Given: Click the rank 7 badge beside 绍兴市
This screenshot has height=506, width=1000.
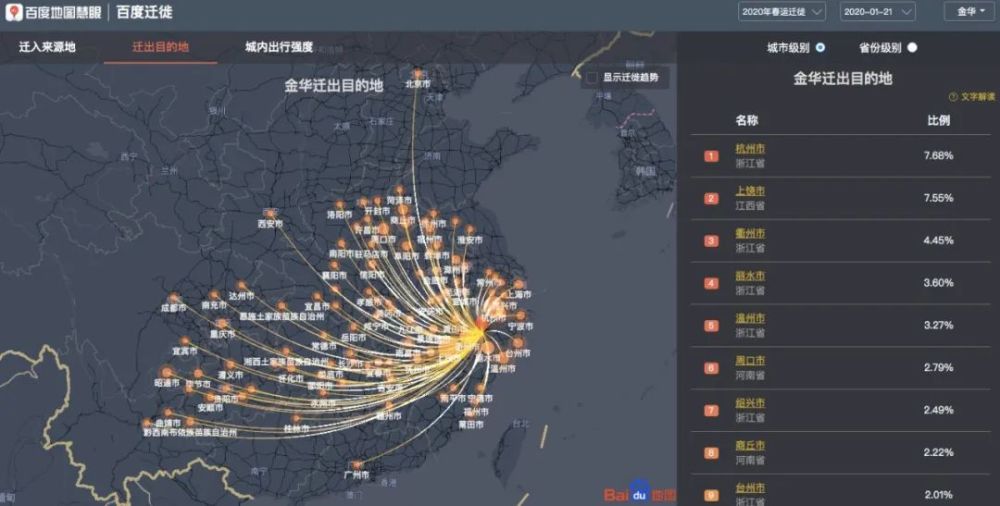Looking at the screenshot, I should tap(711, 410).
